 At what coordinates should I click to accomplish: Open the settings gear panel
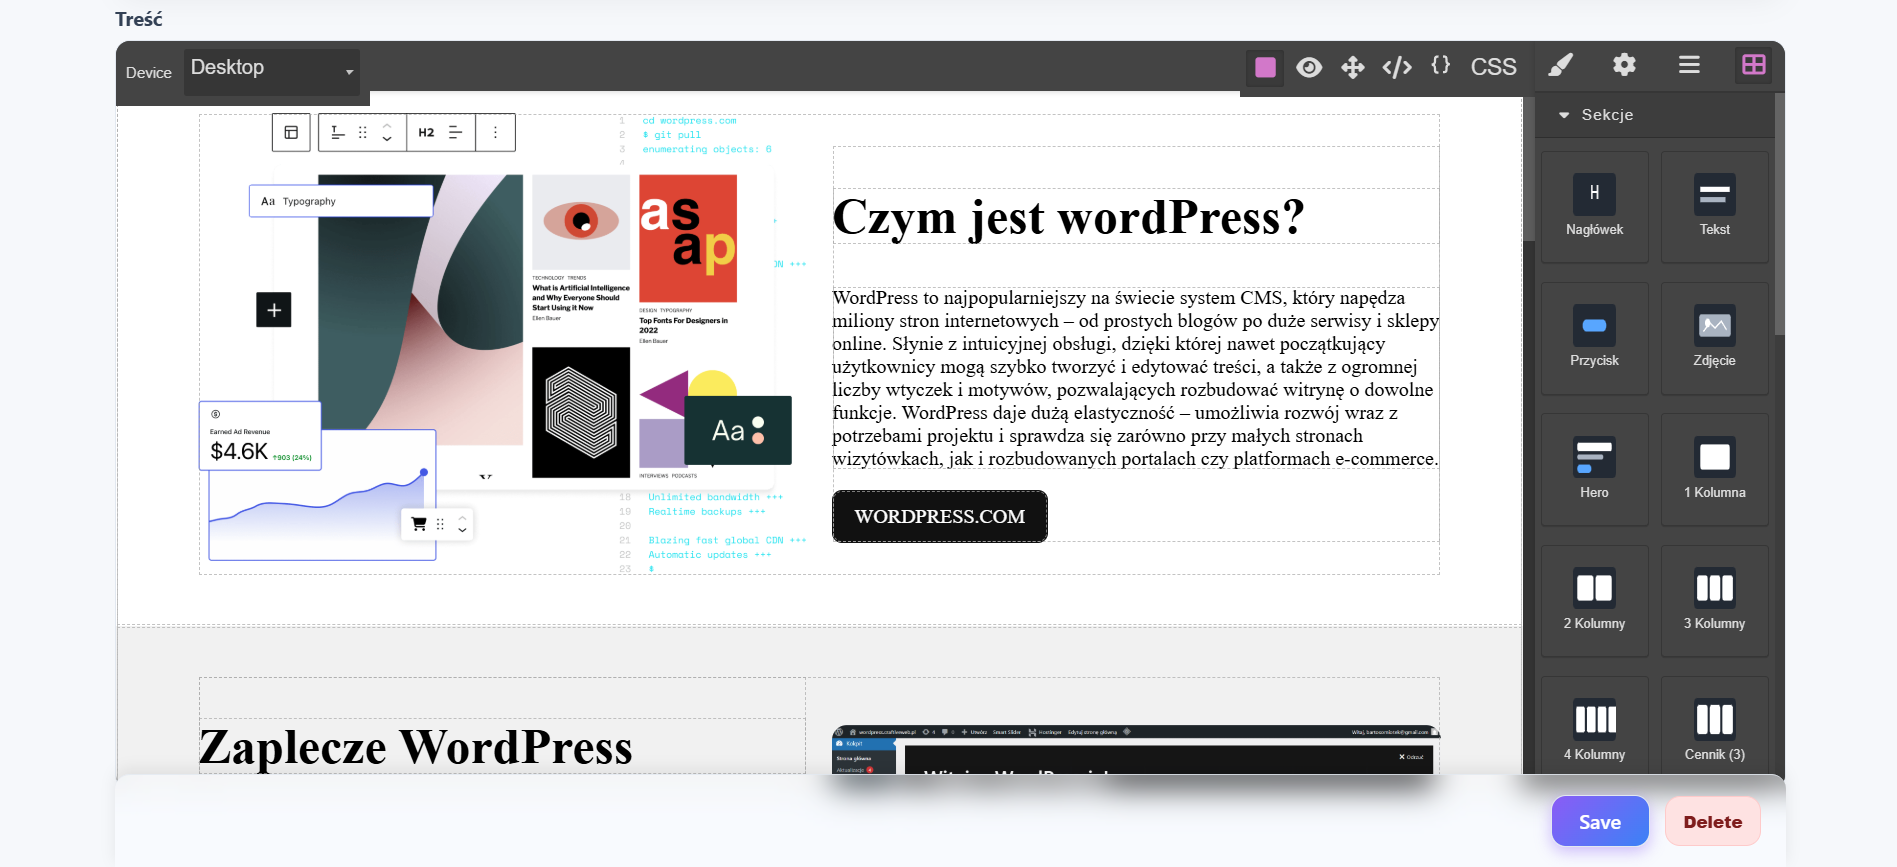[x=1624, y=65]
